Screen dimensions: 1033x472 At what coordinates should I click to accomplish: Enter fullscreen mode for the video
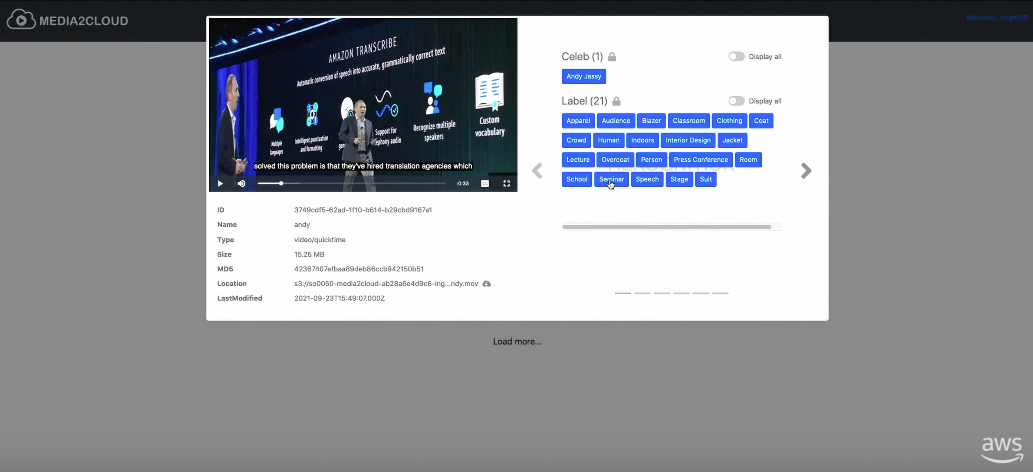click(507, 183)
